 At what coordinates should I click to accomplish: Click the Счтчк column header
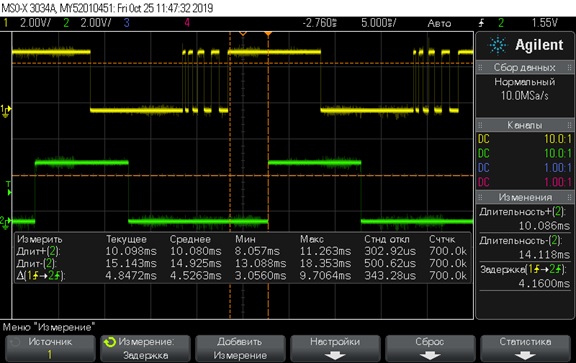tap(442, 240)
